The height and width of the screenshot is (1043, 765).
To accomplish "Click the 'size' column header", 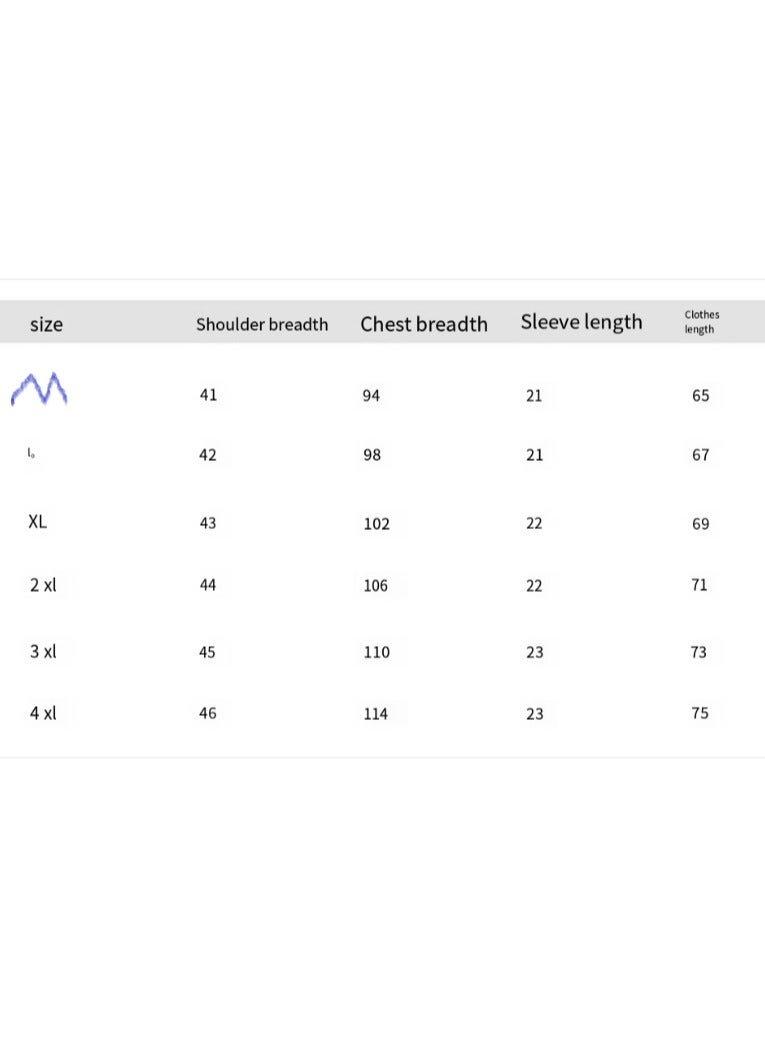I will pos(47,325).
